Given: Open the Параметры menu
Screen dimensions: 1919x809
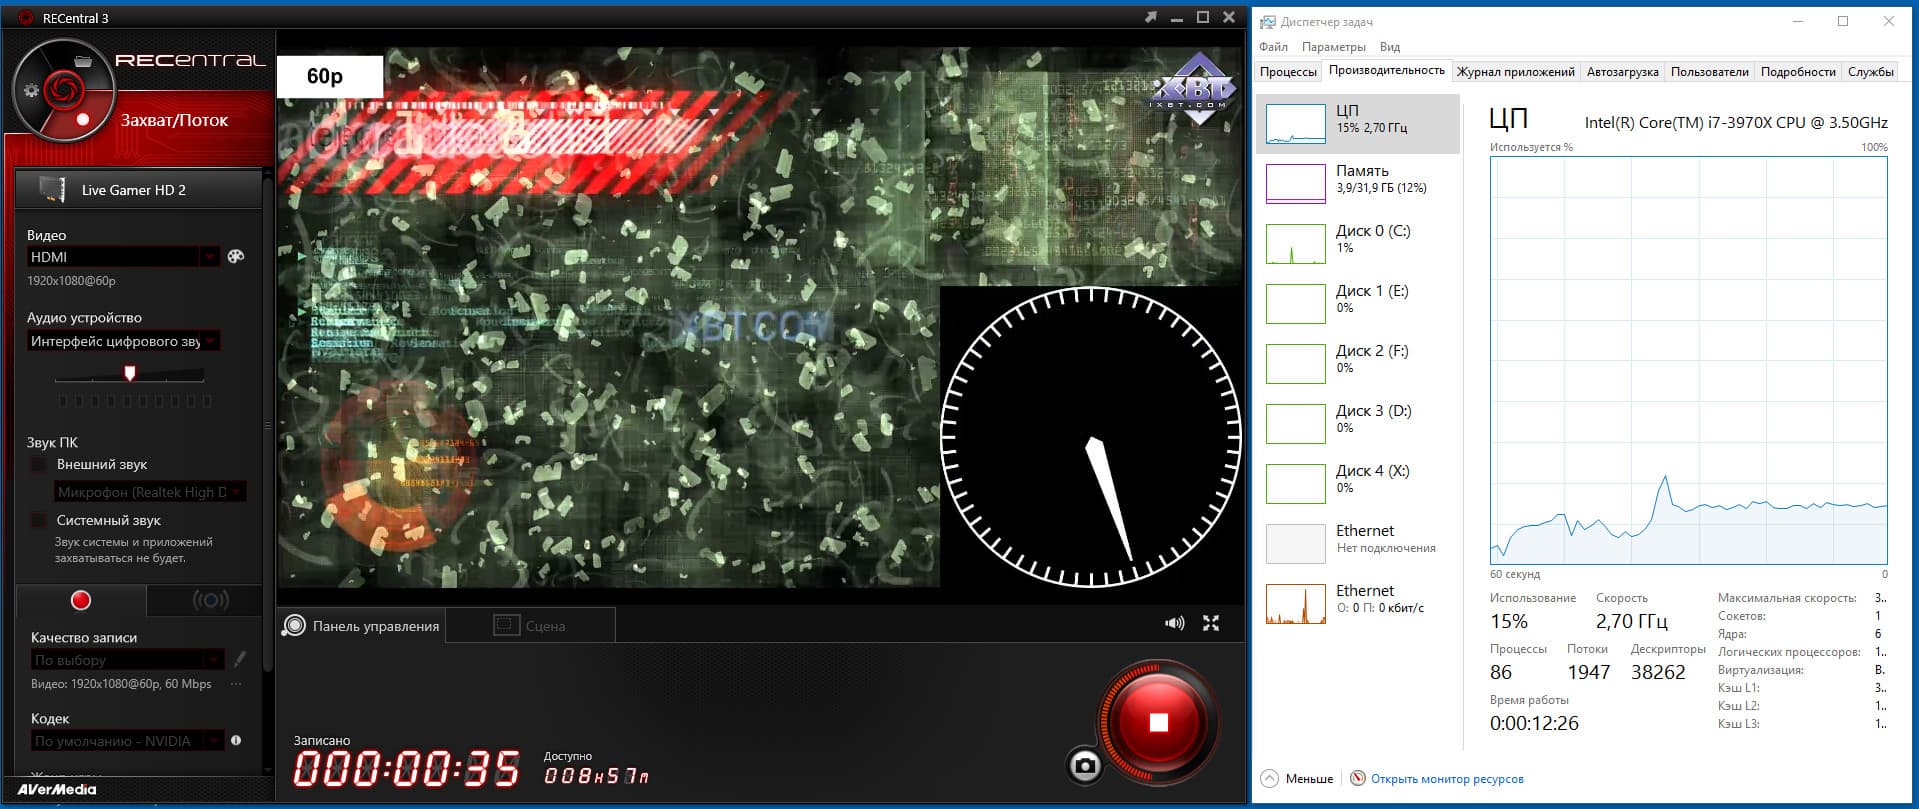Looking at the screenshot, I should tap(1333, 47).
